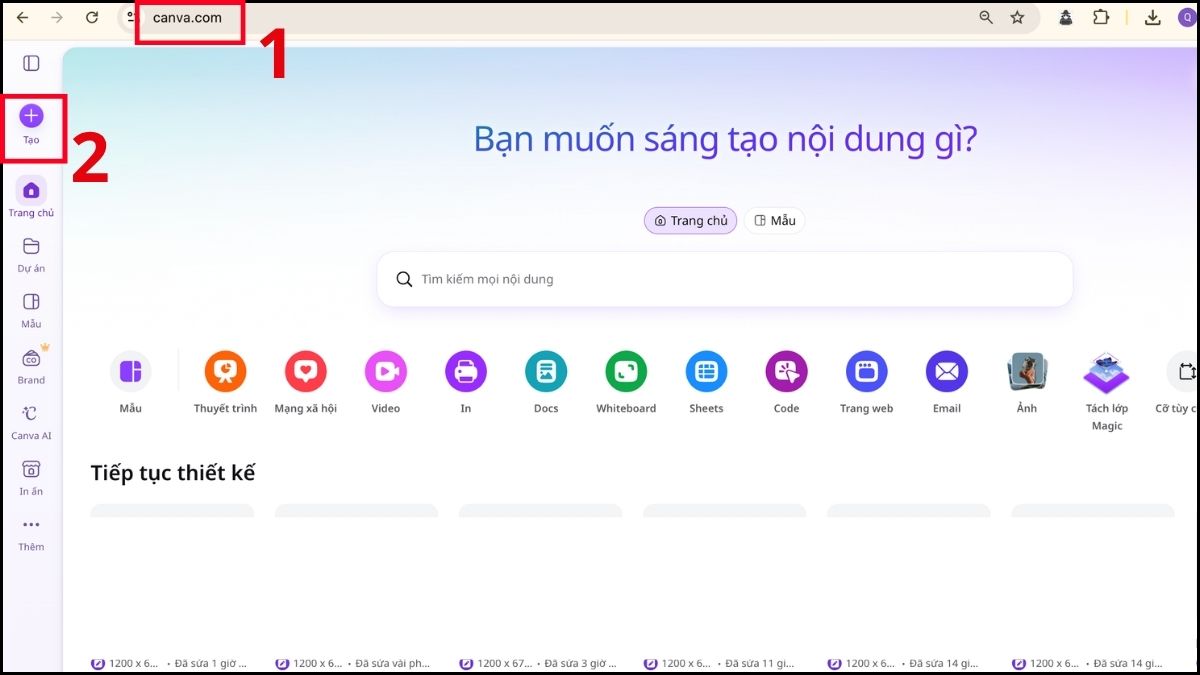Open the browser profile avatar
Viewport: 1200px width, 675px height.
click(1187, 18)
